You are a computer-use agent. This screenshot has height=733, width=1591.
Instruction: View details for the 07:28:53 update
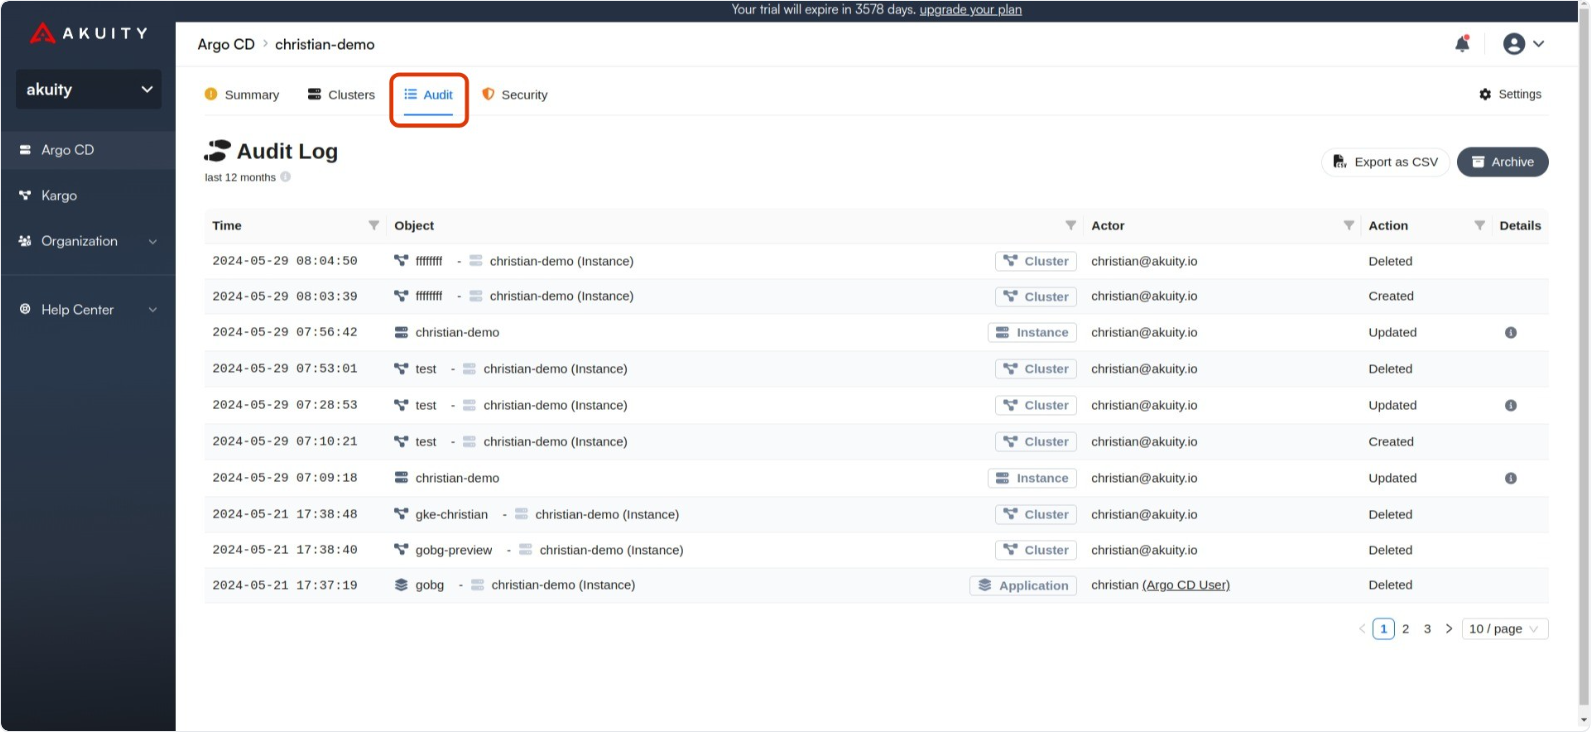pyautogui.click(x=1510, y=406)
